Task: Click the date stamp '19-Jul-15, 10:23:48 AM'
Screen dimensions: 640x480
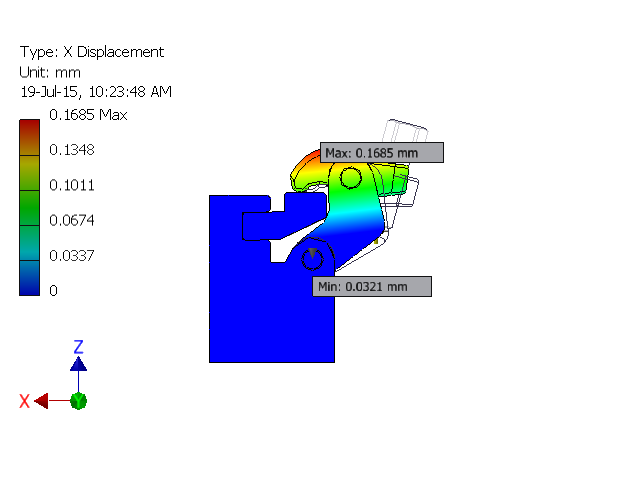Action: click(96, 91)
